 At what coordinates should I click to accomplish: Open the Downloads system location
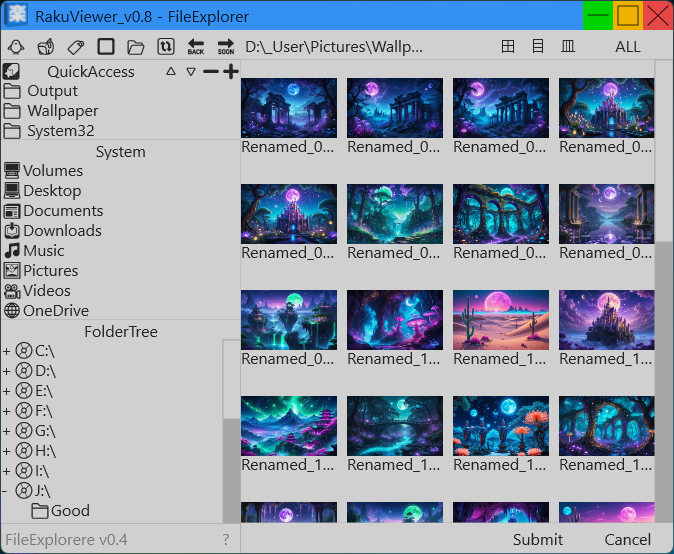tap(53, 231)
